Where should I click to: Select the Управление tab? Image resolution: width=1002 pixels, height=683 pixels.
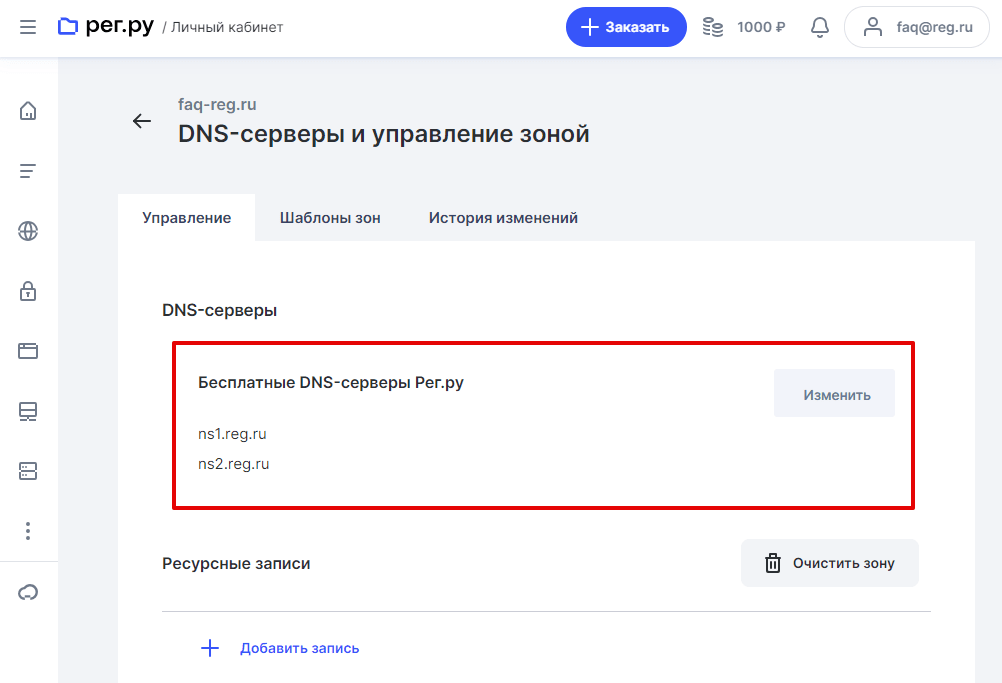tap(186, 218)
